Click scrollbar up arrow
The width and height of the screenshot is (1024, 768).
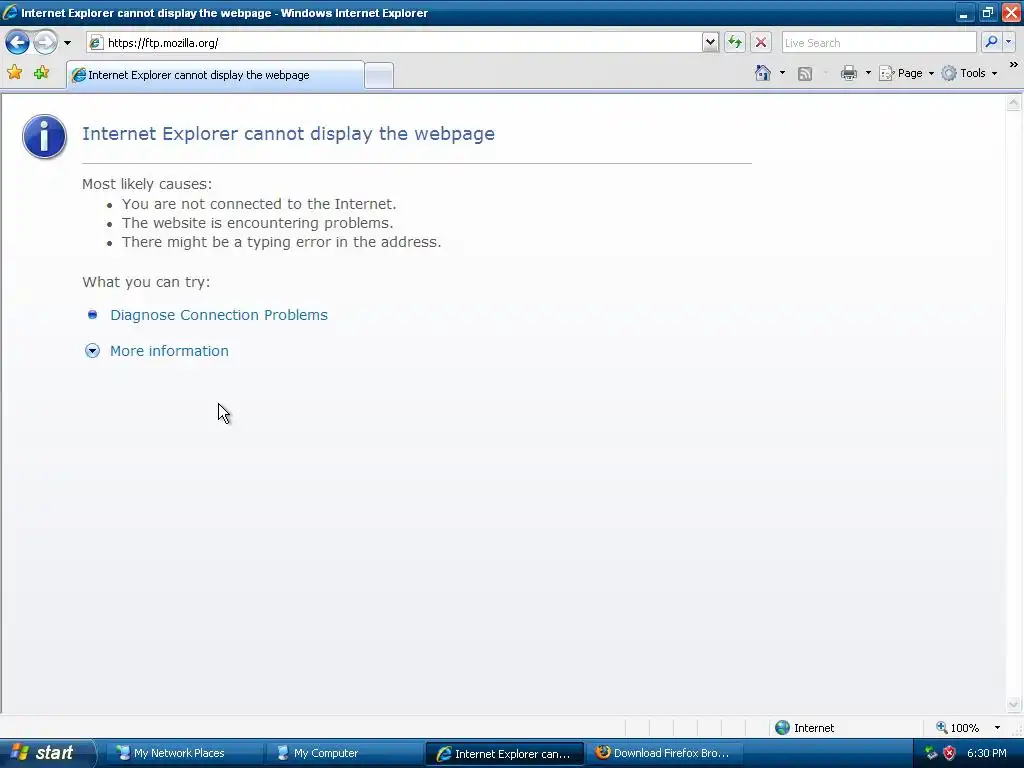coord(1014,103)
